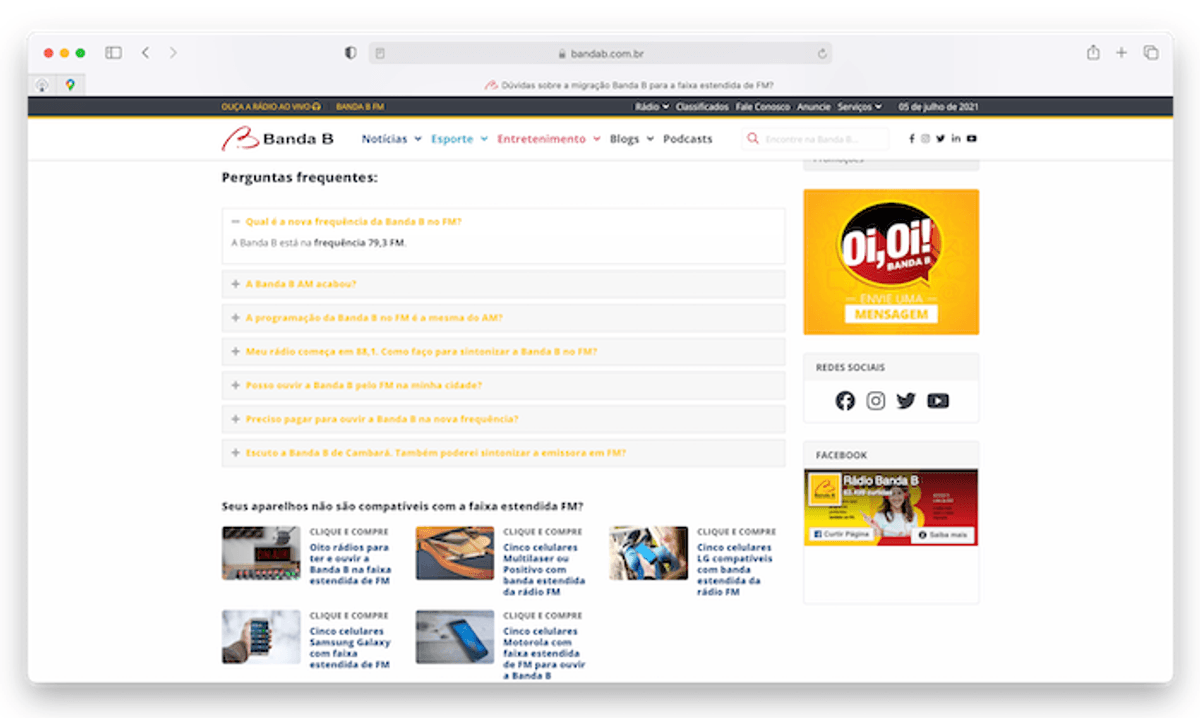Expand 'Preciso pagar para ouvir' question

point(503,419)
